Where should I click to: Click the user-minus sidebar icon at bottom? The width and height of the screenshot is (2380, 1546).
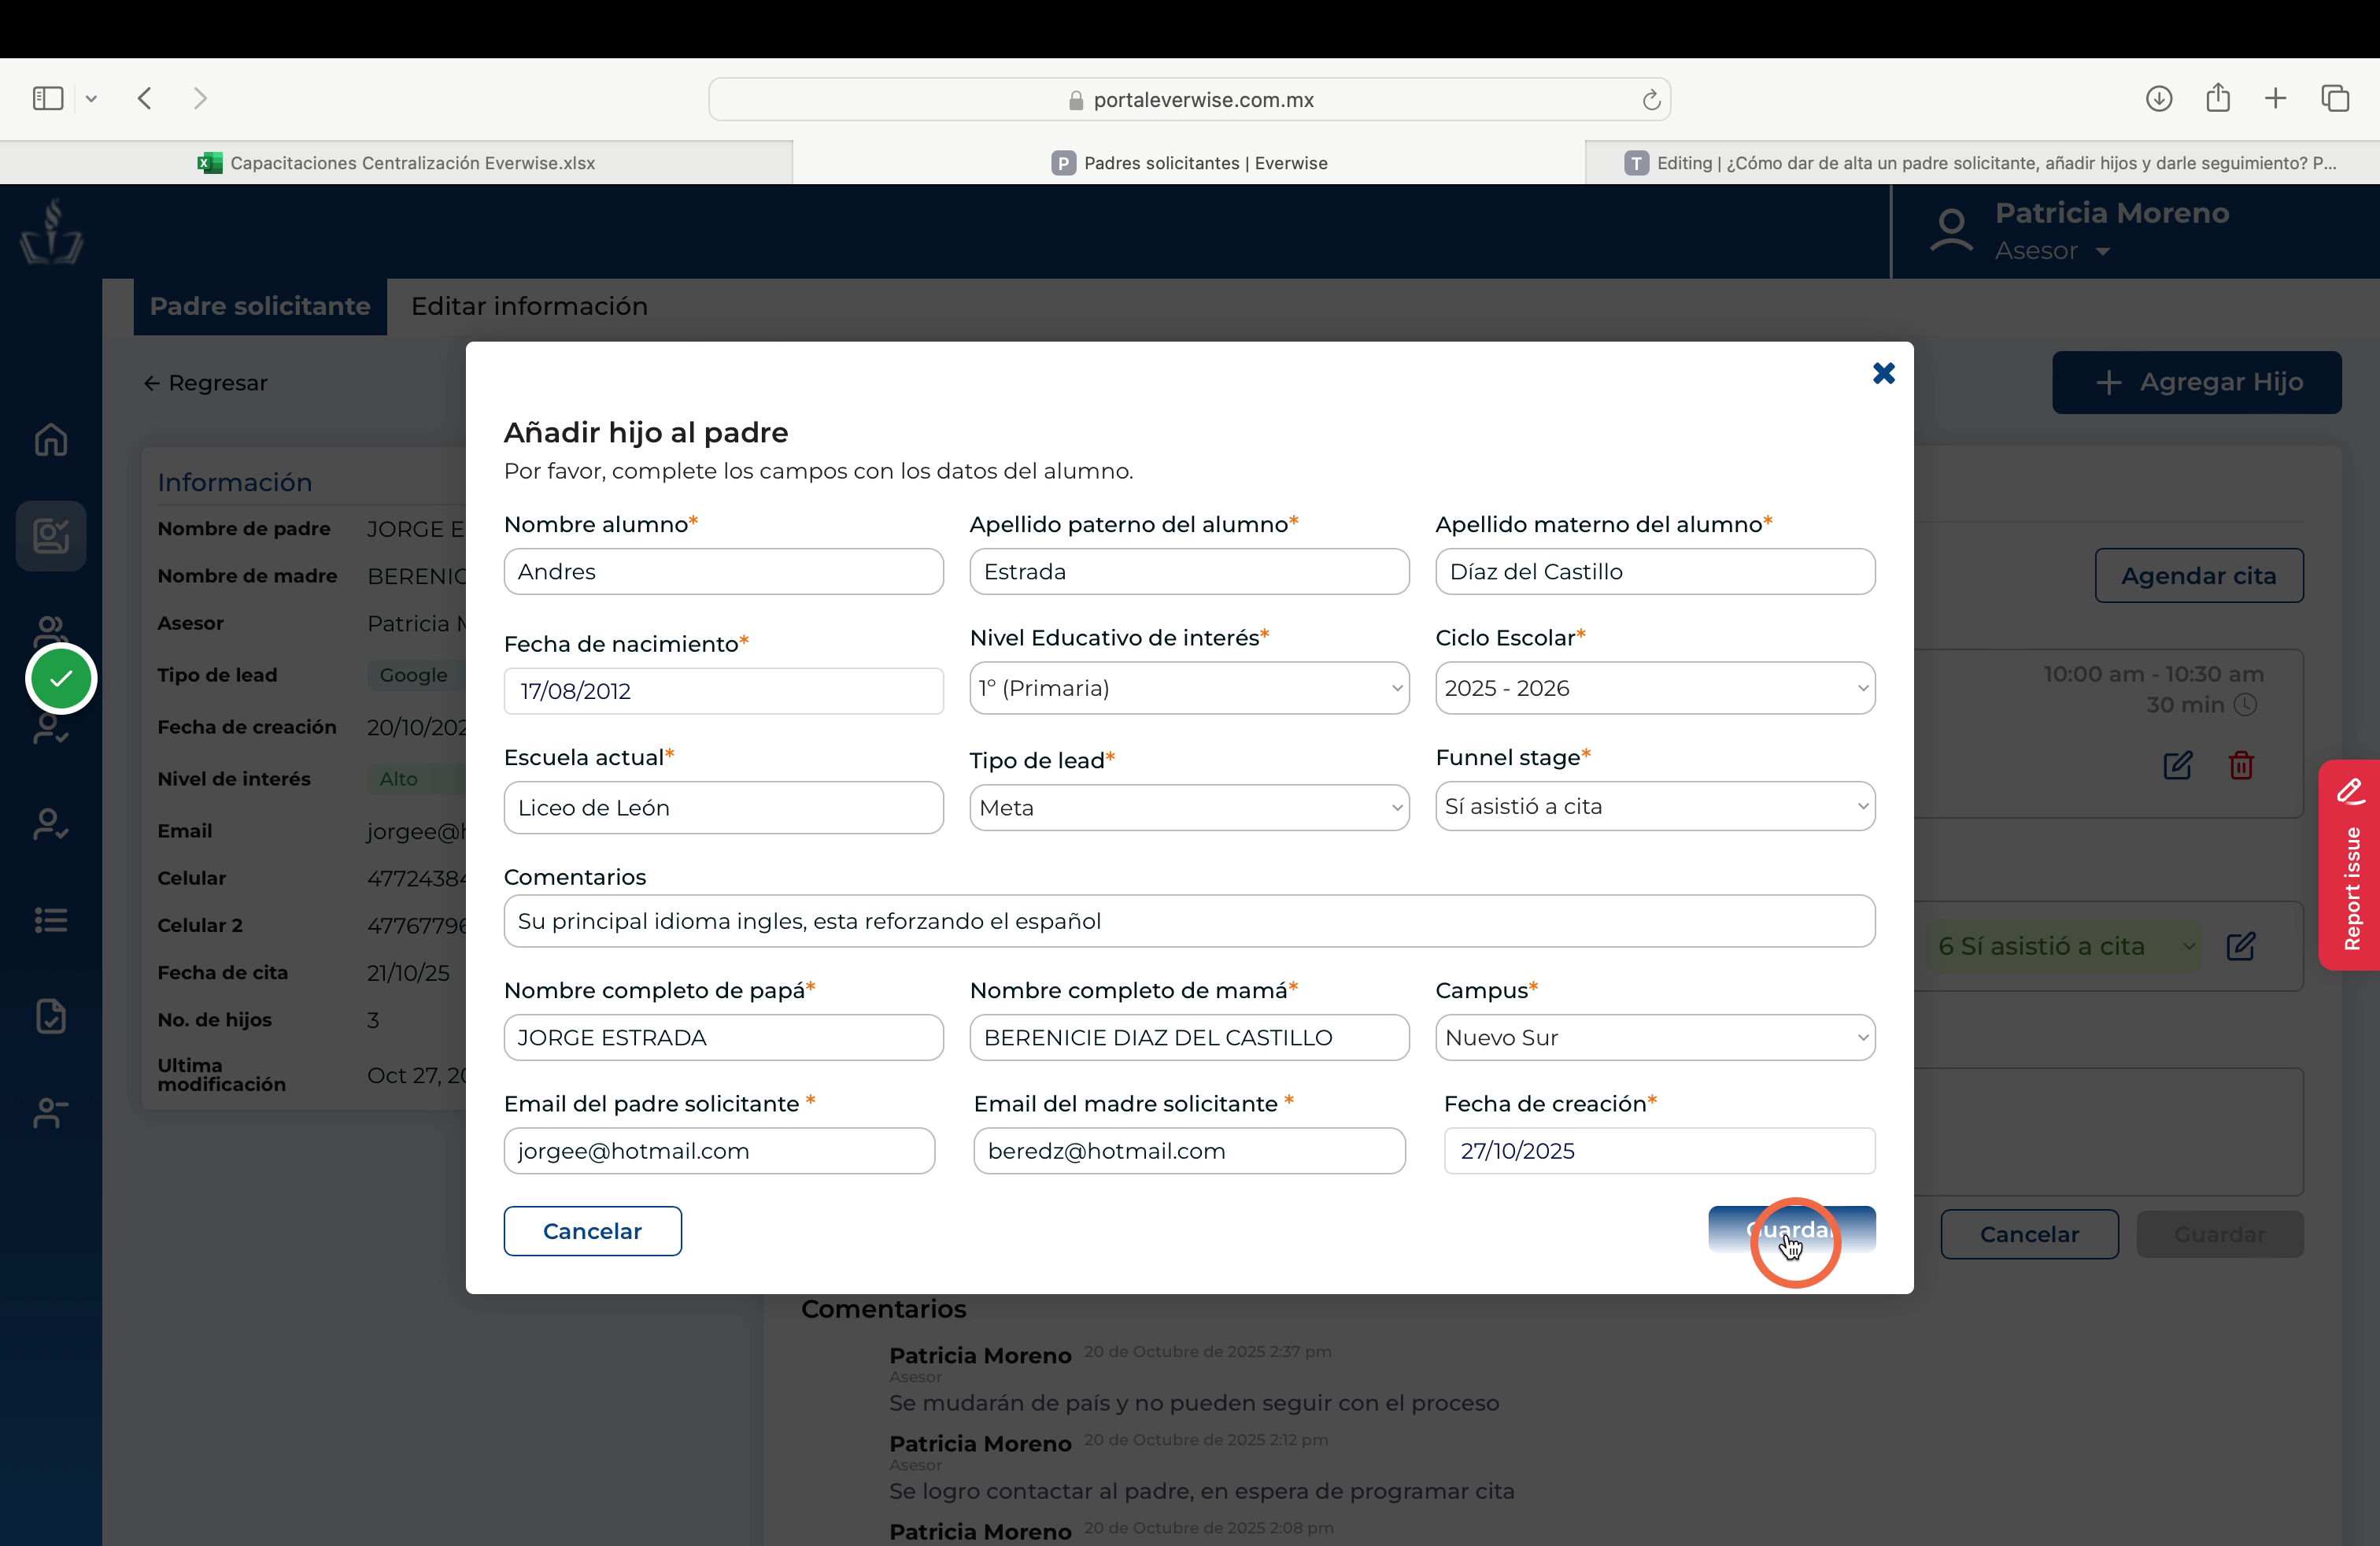51,1112
